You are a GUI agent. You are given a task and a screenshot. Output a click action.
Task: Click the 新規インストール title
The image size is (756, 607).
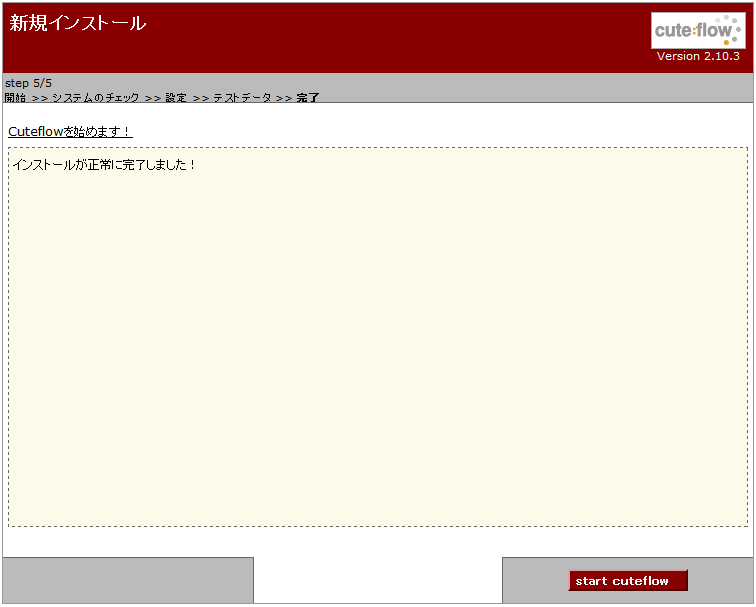tap(78, 23)
